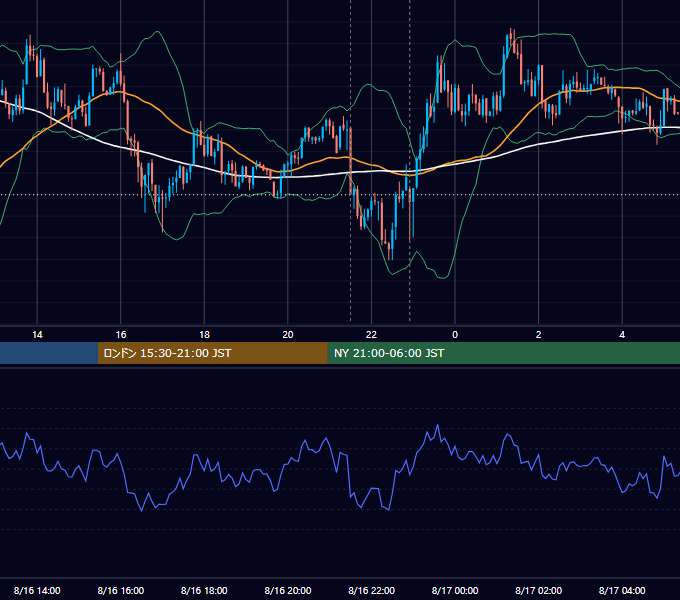
Task: Click the 8/16 18:00 date label
Action: pyautogui.click(x=204, y=590)
